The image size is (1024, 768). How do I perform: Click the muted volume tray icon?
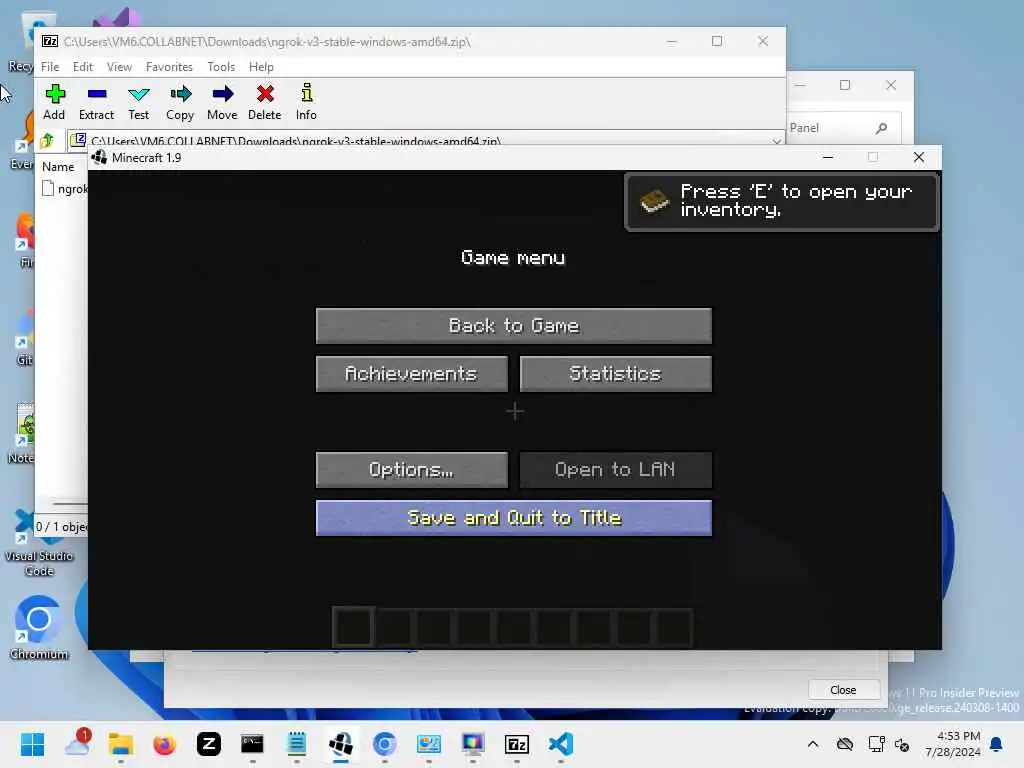903,744
